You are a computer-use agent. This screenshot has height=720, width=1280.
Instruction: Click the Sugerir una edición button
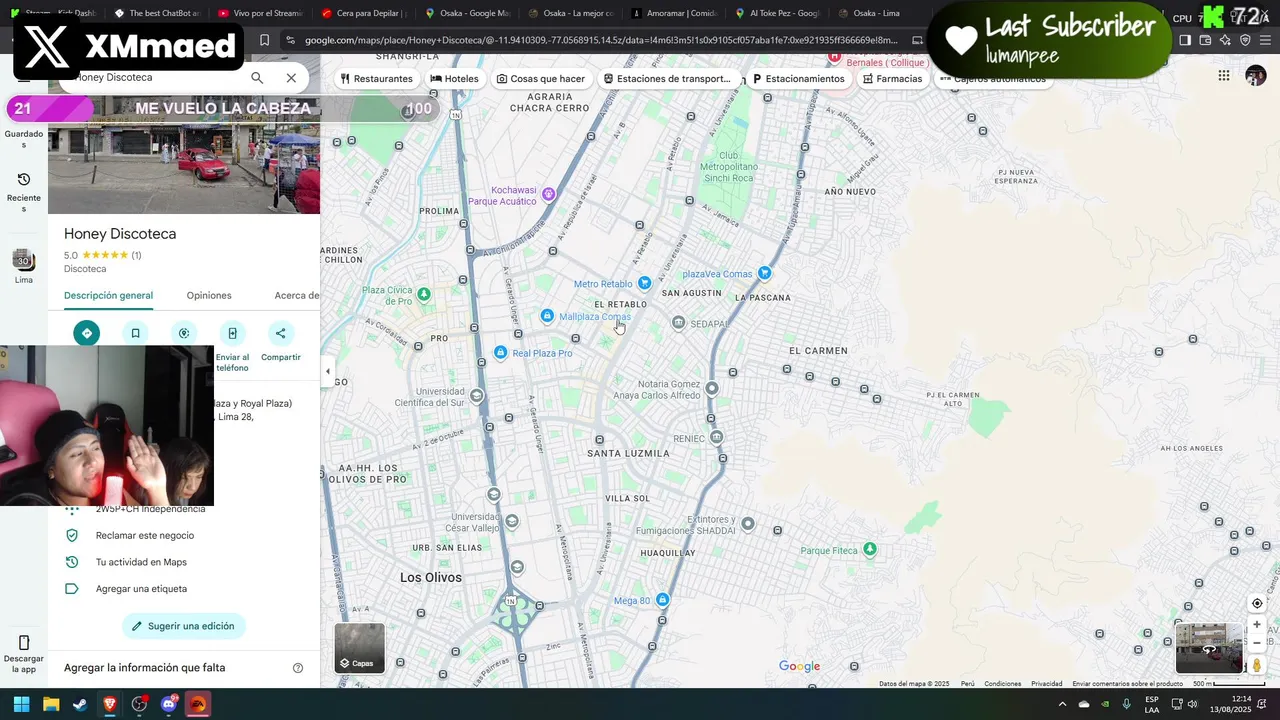184,626
